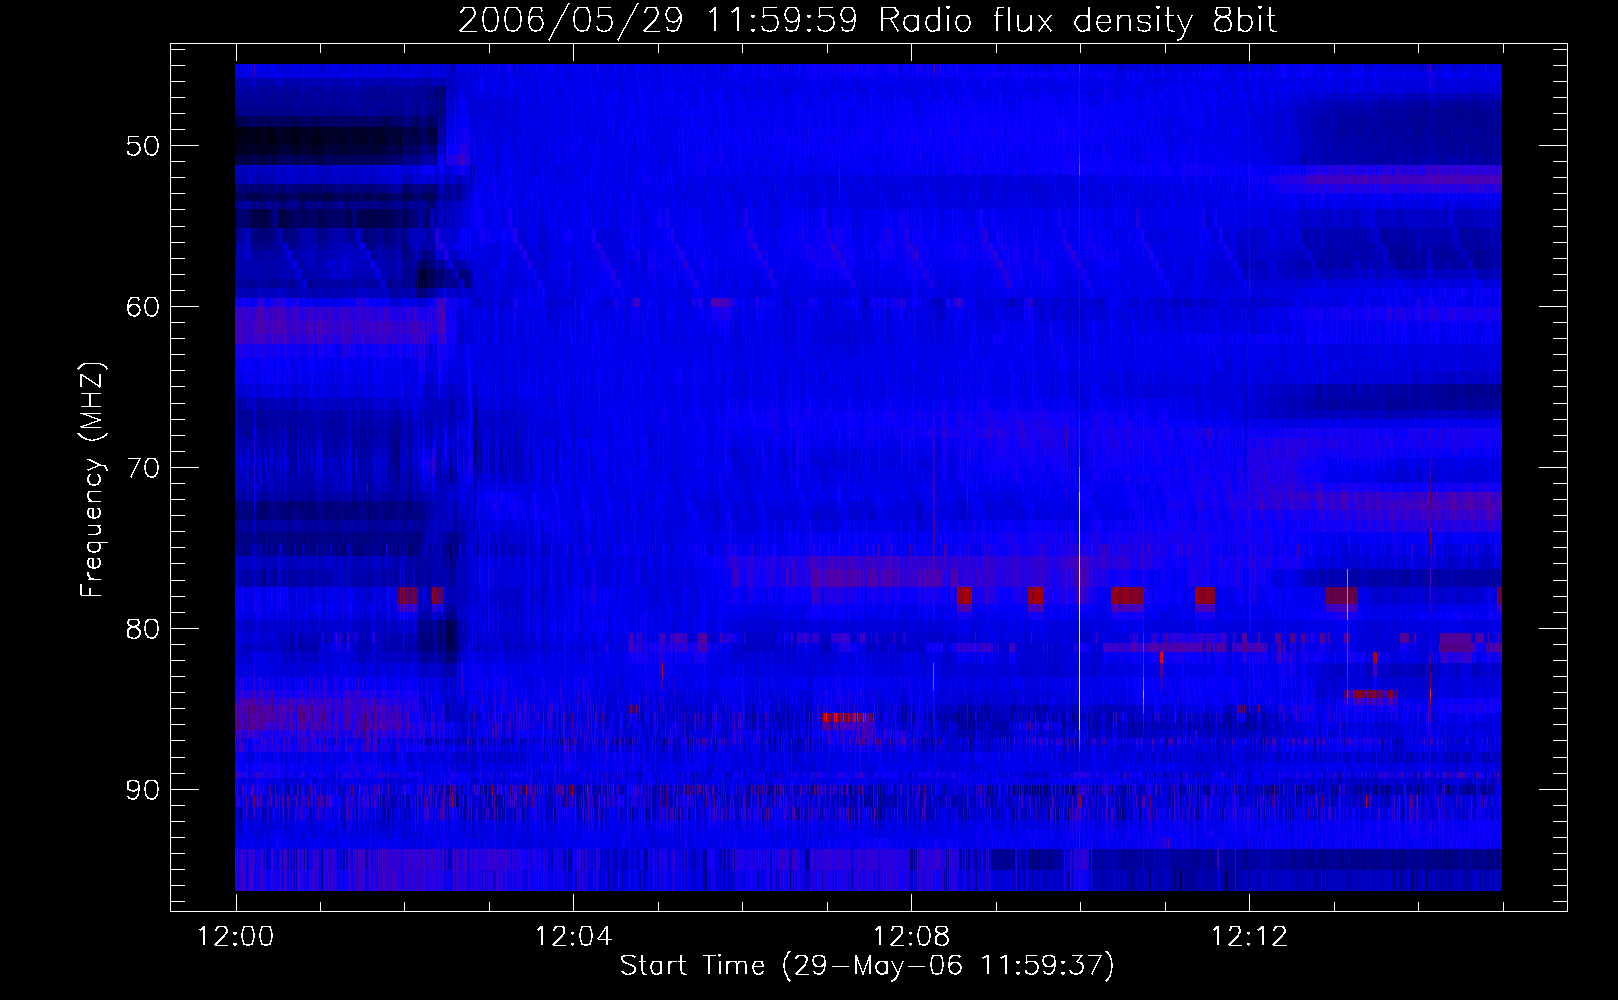Click the bright red burst near 85 MHz at 12:07
The height and width of the screenshot is (1000, 1618).
coord(847,718)
